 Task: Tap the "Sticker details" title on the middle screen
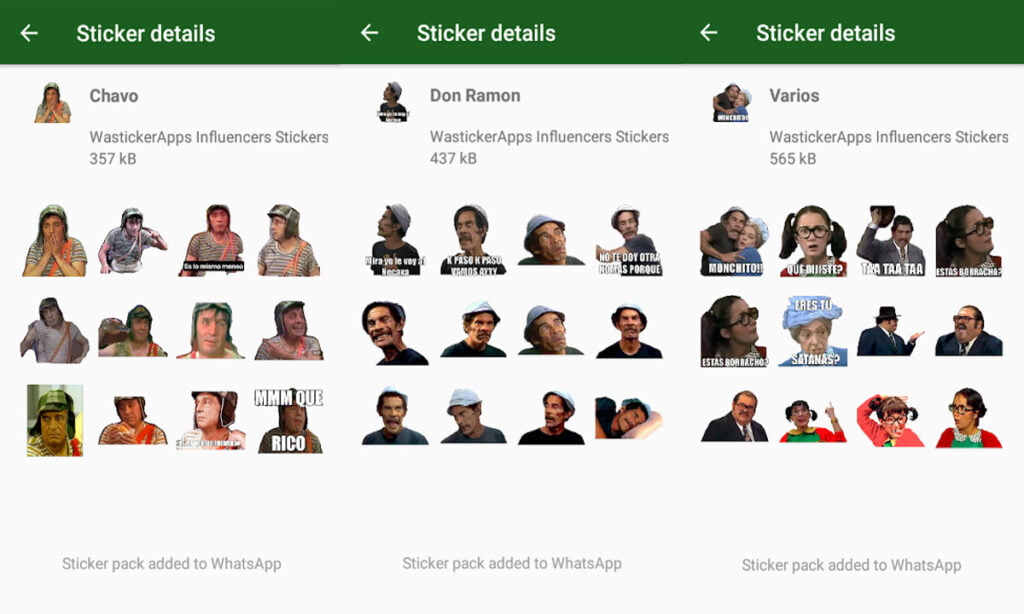click(487, 33)
